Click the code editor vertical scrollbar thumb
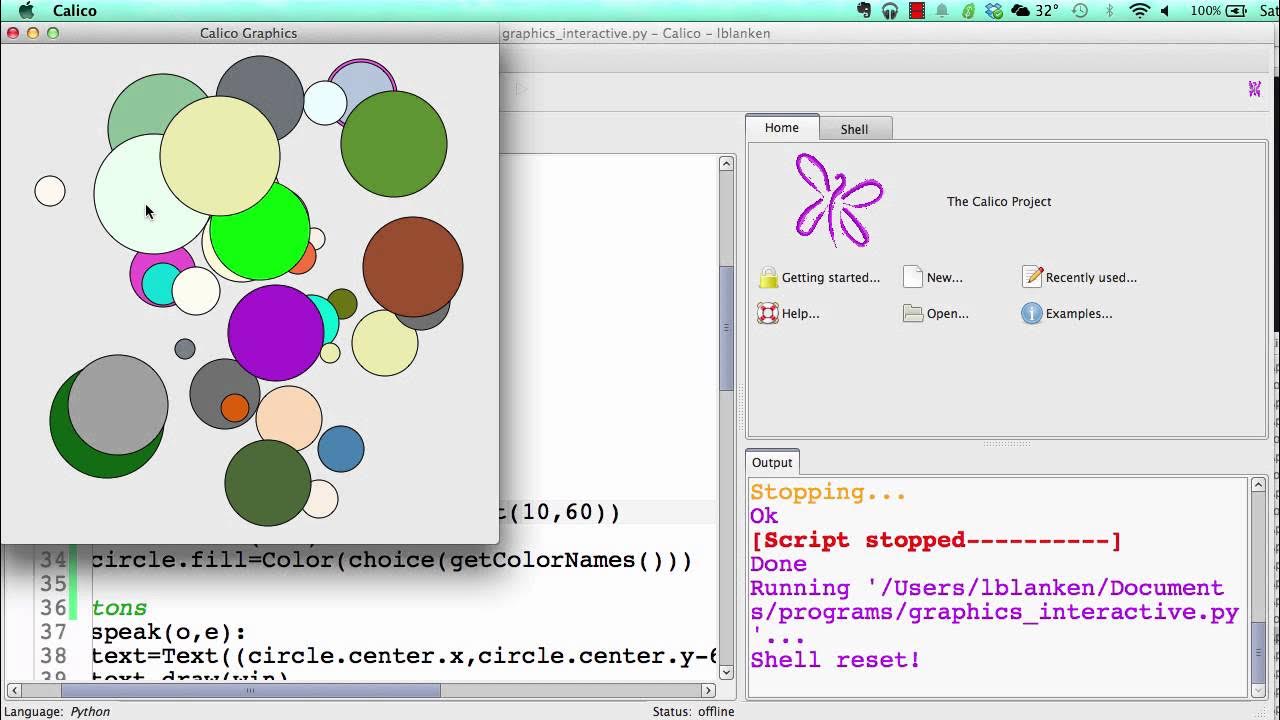 click(x=727, y=328)
